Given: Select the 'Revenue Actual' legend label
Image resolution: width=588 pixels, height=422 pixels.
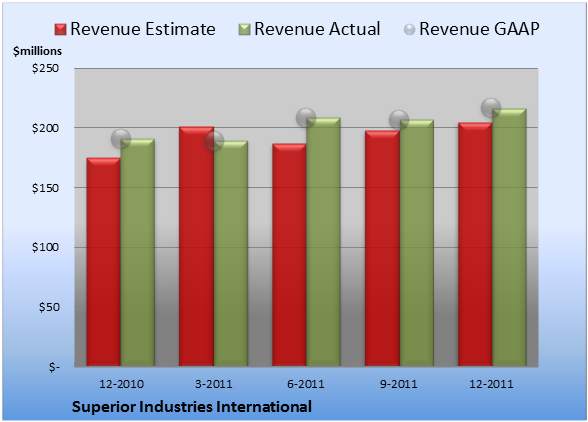Looking at the screenshot, I should 317,29.
